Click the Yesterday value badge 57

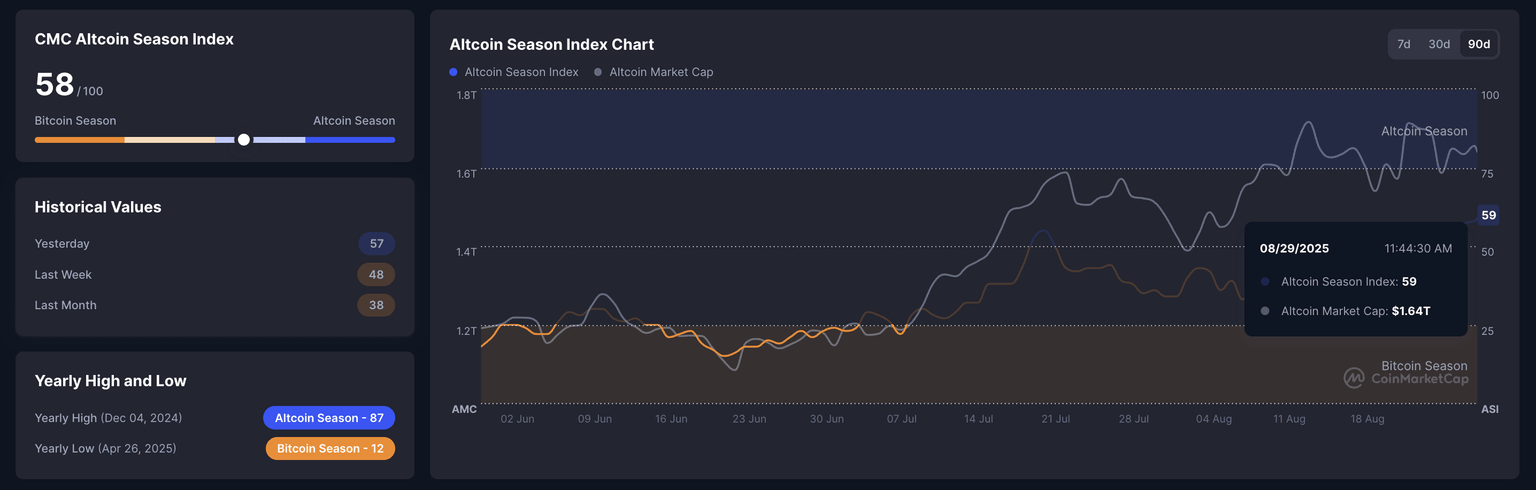(377, 244)
